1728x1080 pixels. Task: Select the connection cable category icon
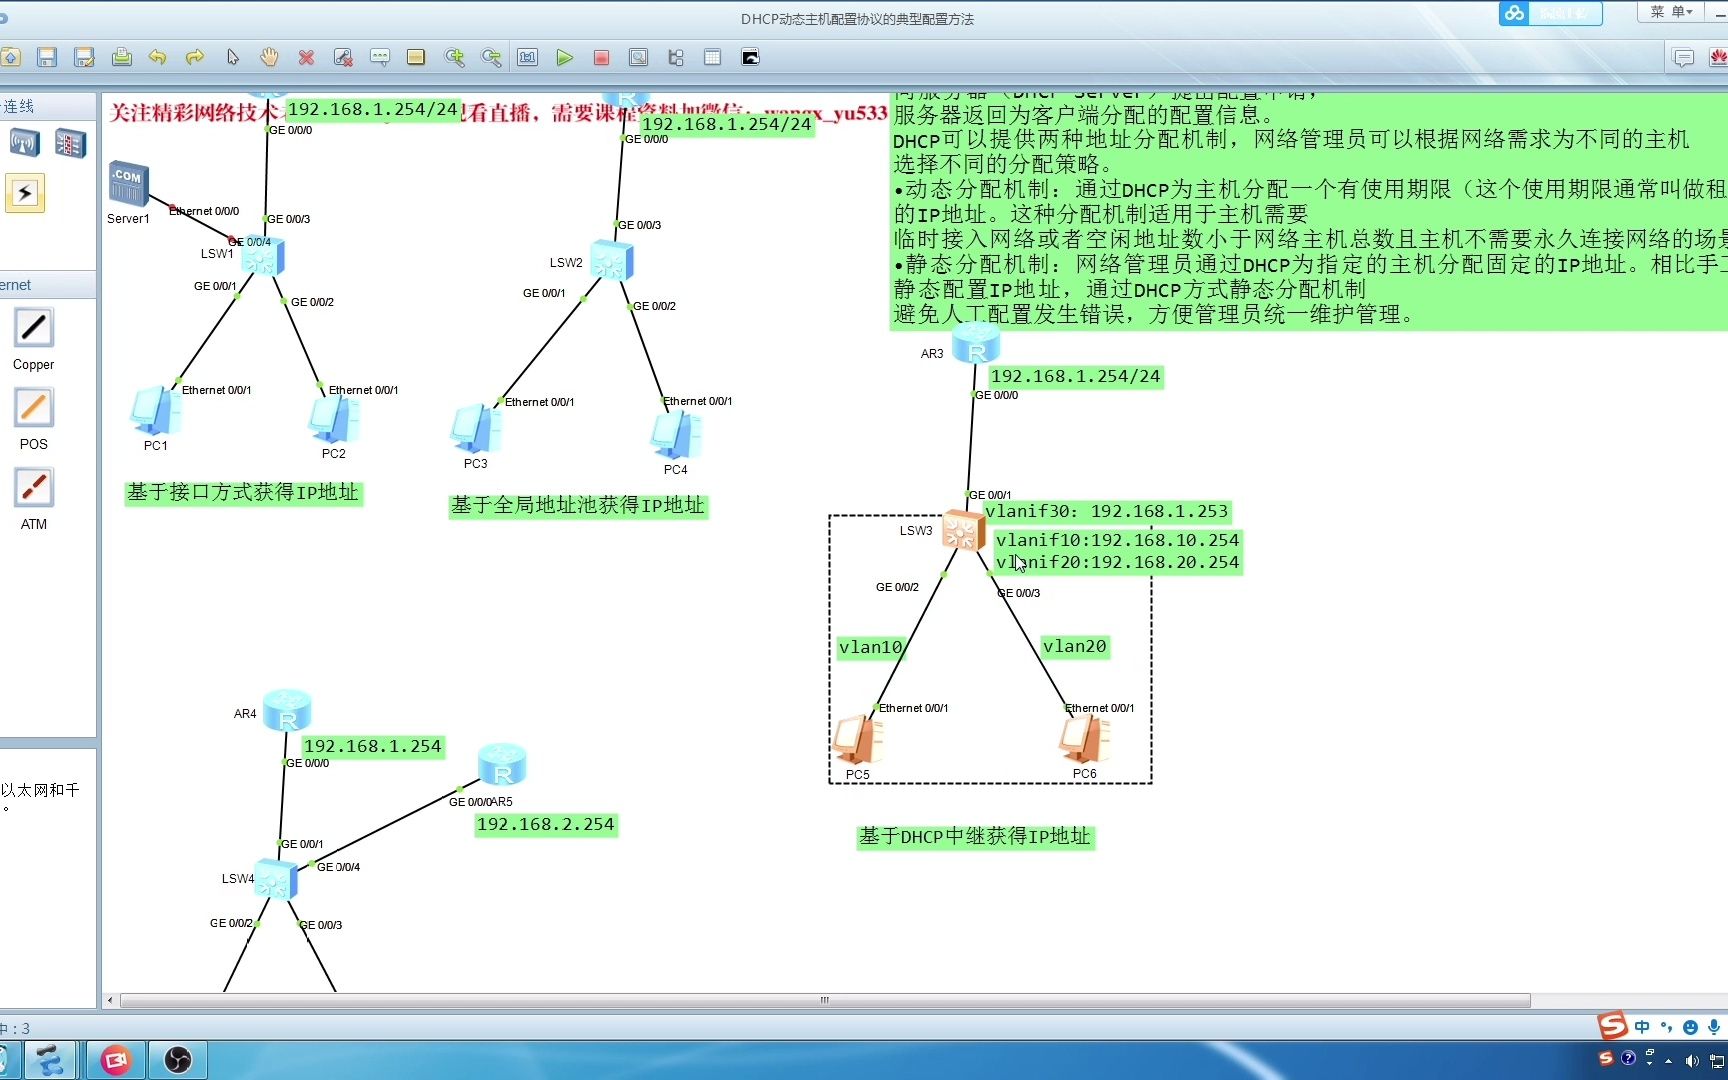pyautogui.click(x=25, y=193)
